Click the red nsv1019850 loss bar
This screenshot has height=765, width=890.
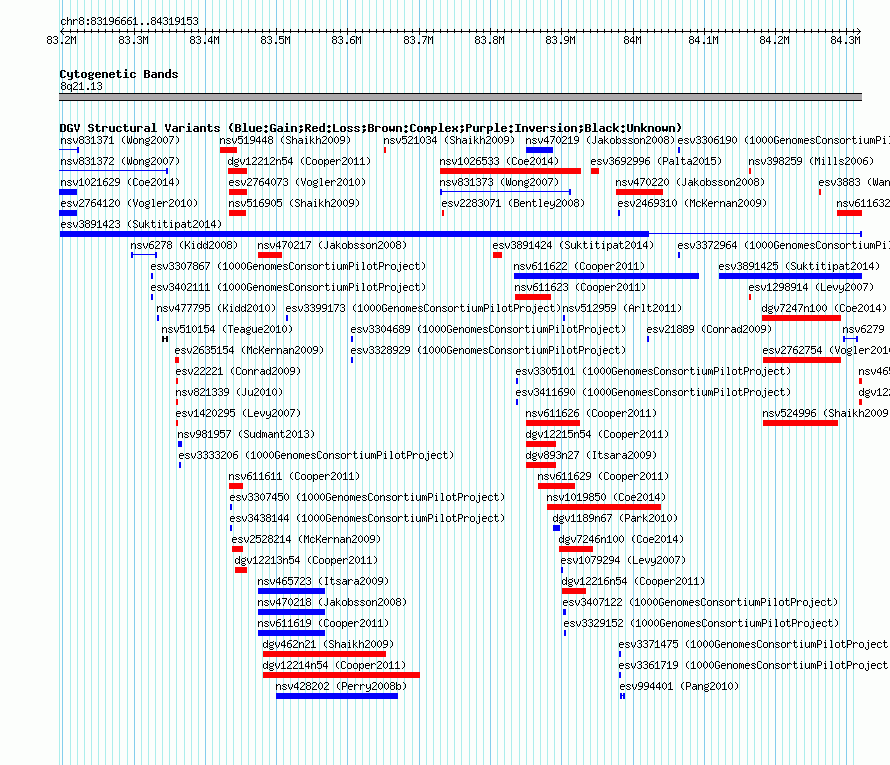click(x=604, y=507)
